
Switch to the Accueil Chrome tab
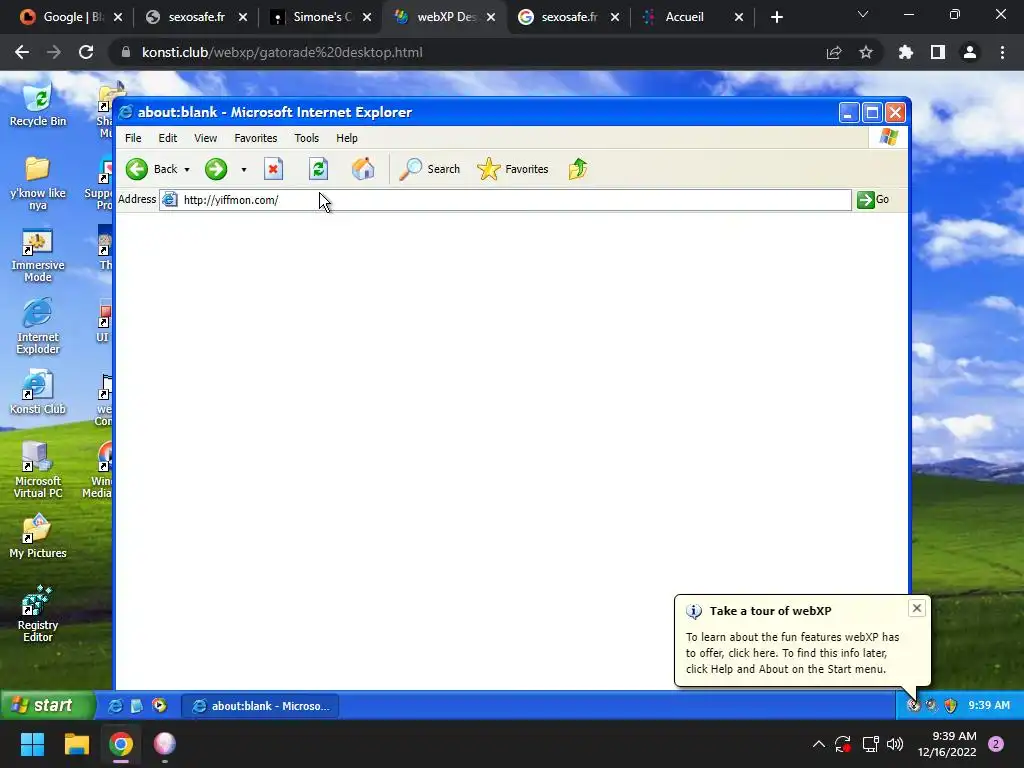pyautogui.click(x=692, y=17)
